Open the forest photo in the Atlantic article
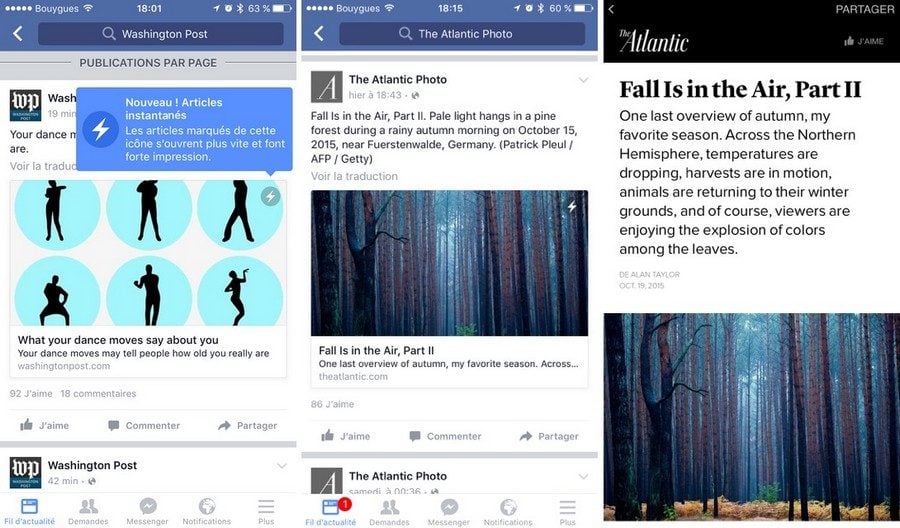 pyautogui.click(x=751, y=417)
